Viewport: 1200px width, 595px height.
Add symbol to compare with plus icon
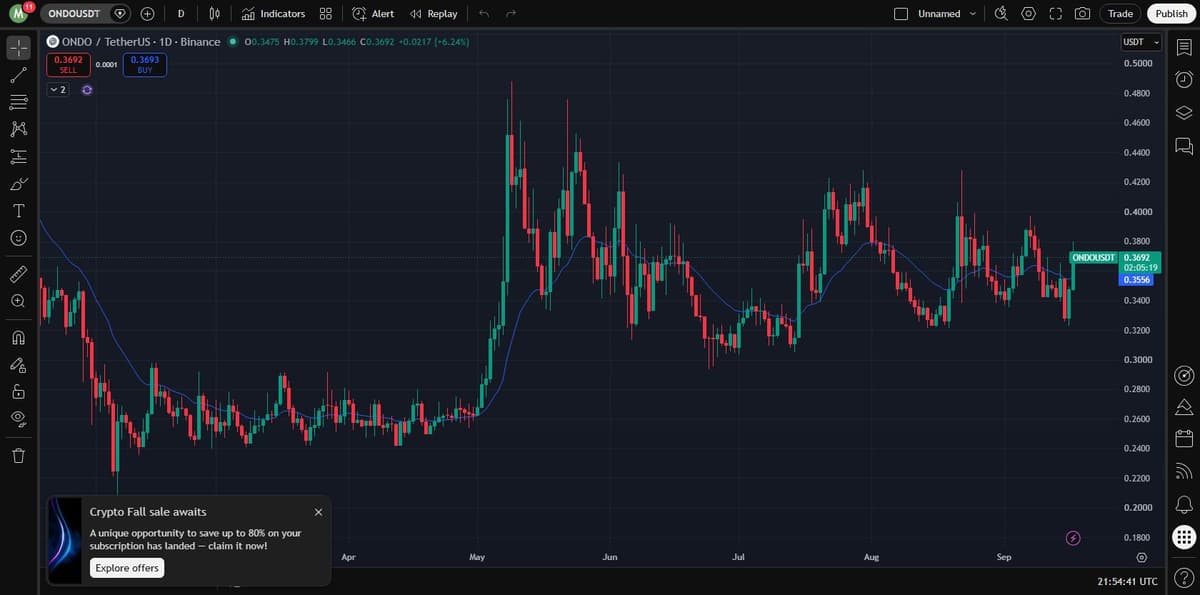point(147,14)
